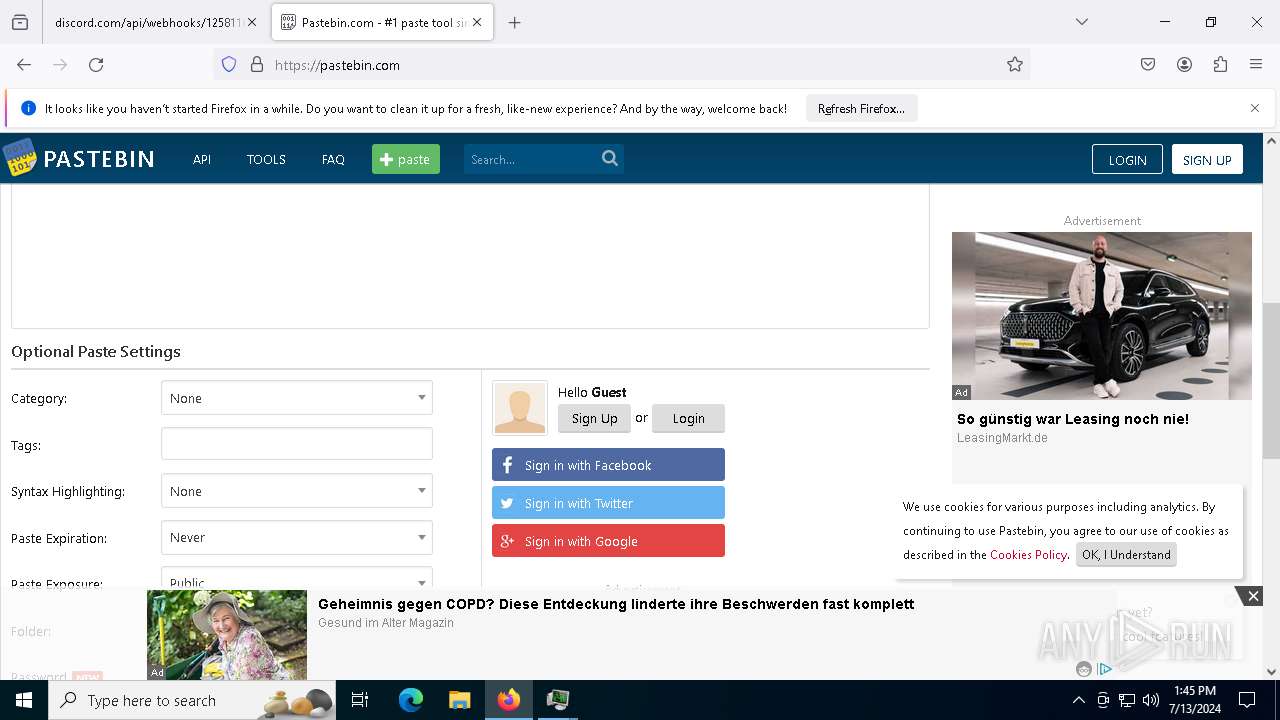Open the COPD ad headline link
This screenshot has height=720, width=1280.
tap(616, 604)
